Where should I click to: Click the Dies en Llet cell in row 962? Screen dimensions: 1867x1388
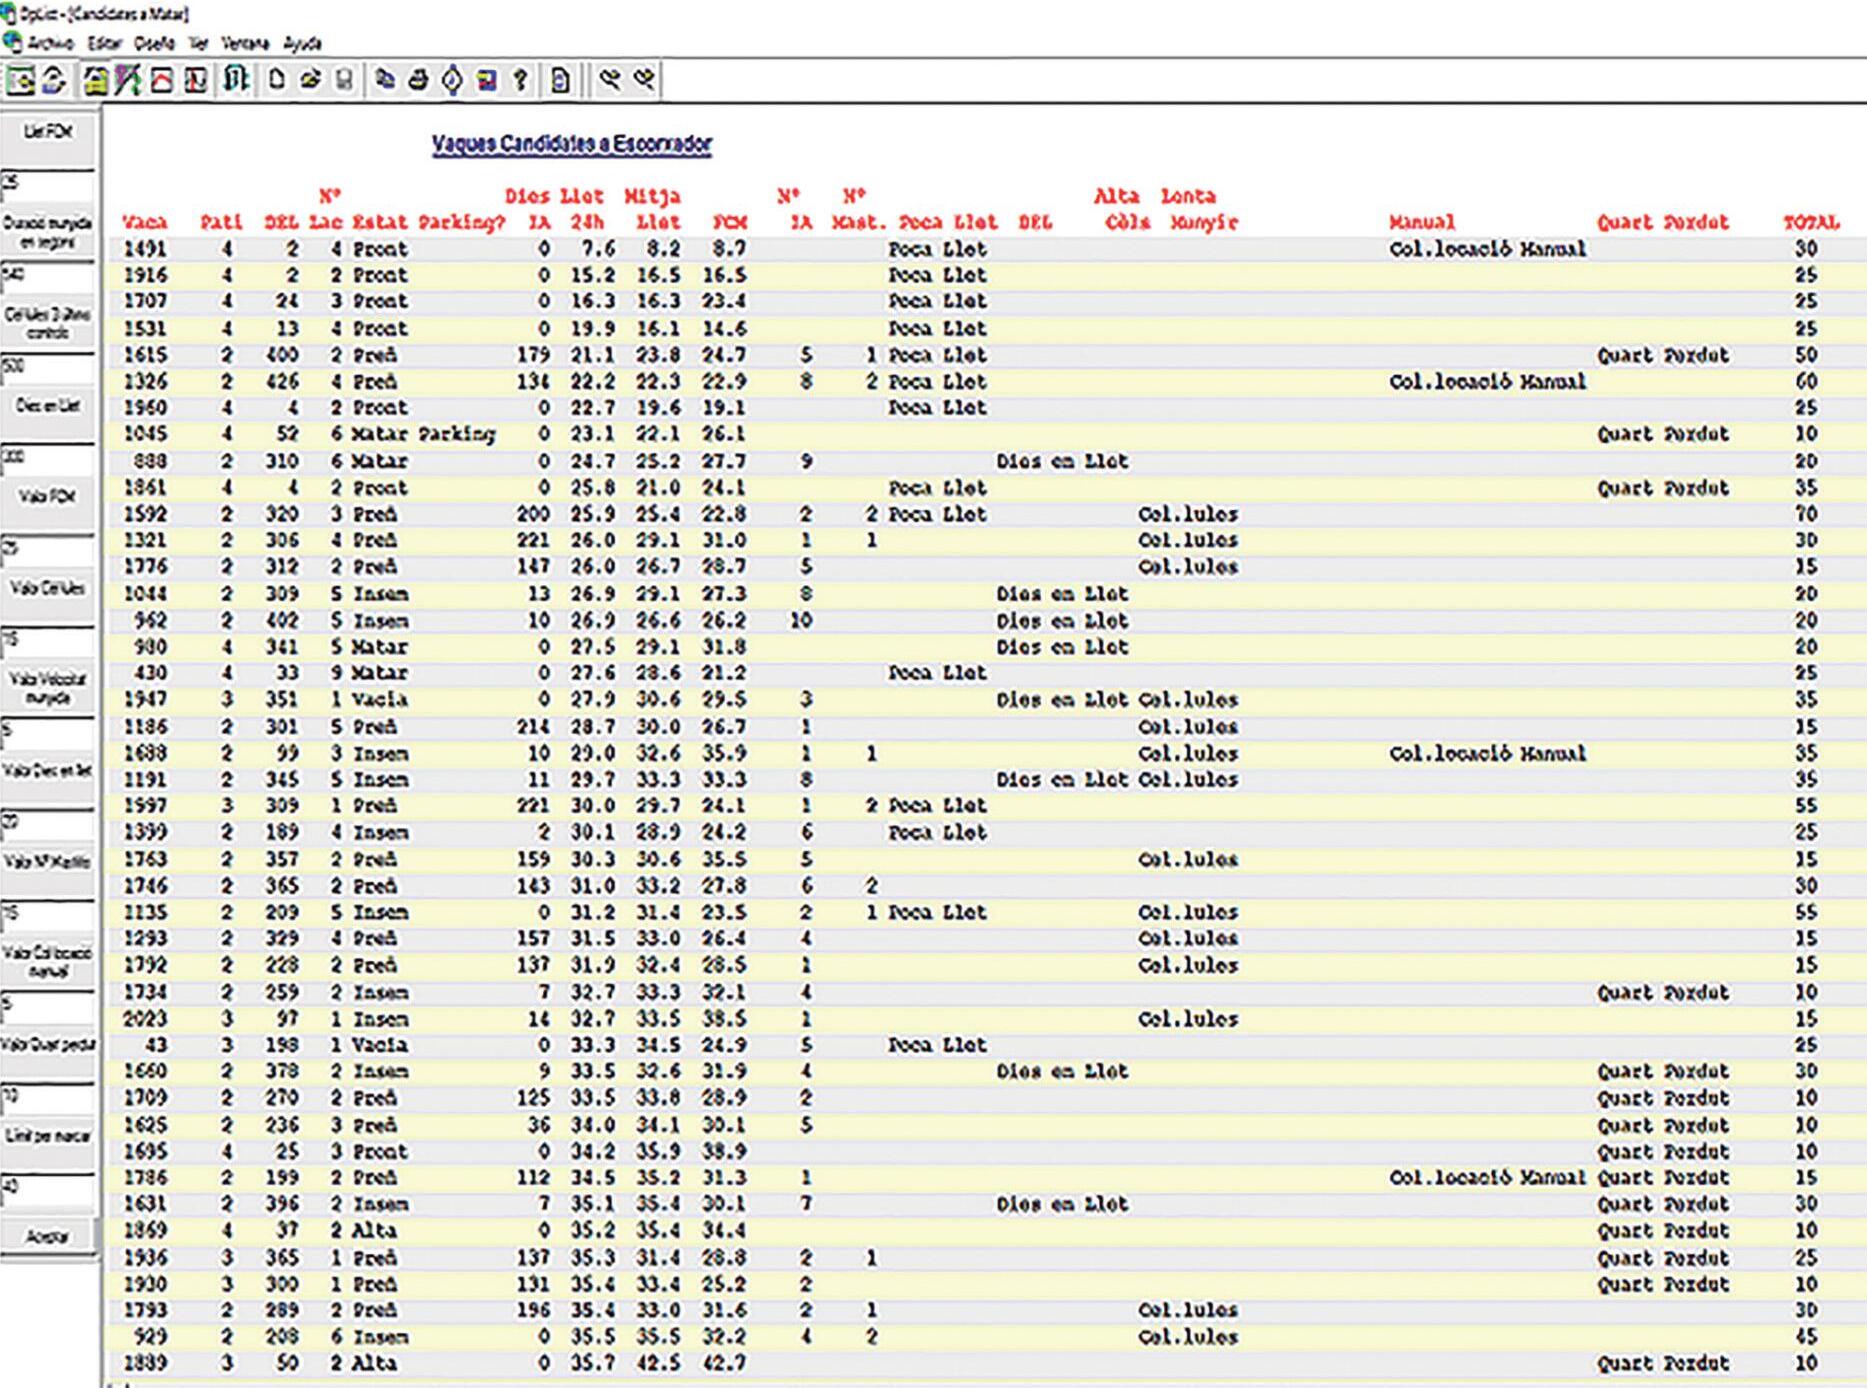tap(1062, 620)
